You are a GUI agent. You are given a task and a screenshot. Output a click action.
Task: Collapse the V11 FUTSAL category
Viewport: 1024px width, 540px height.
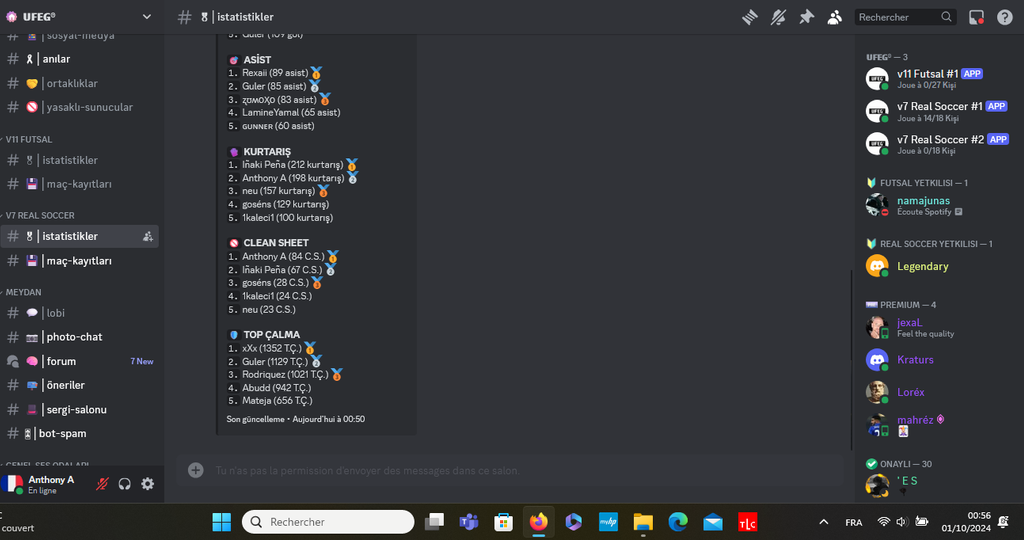(27, 139)
